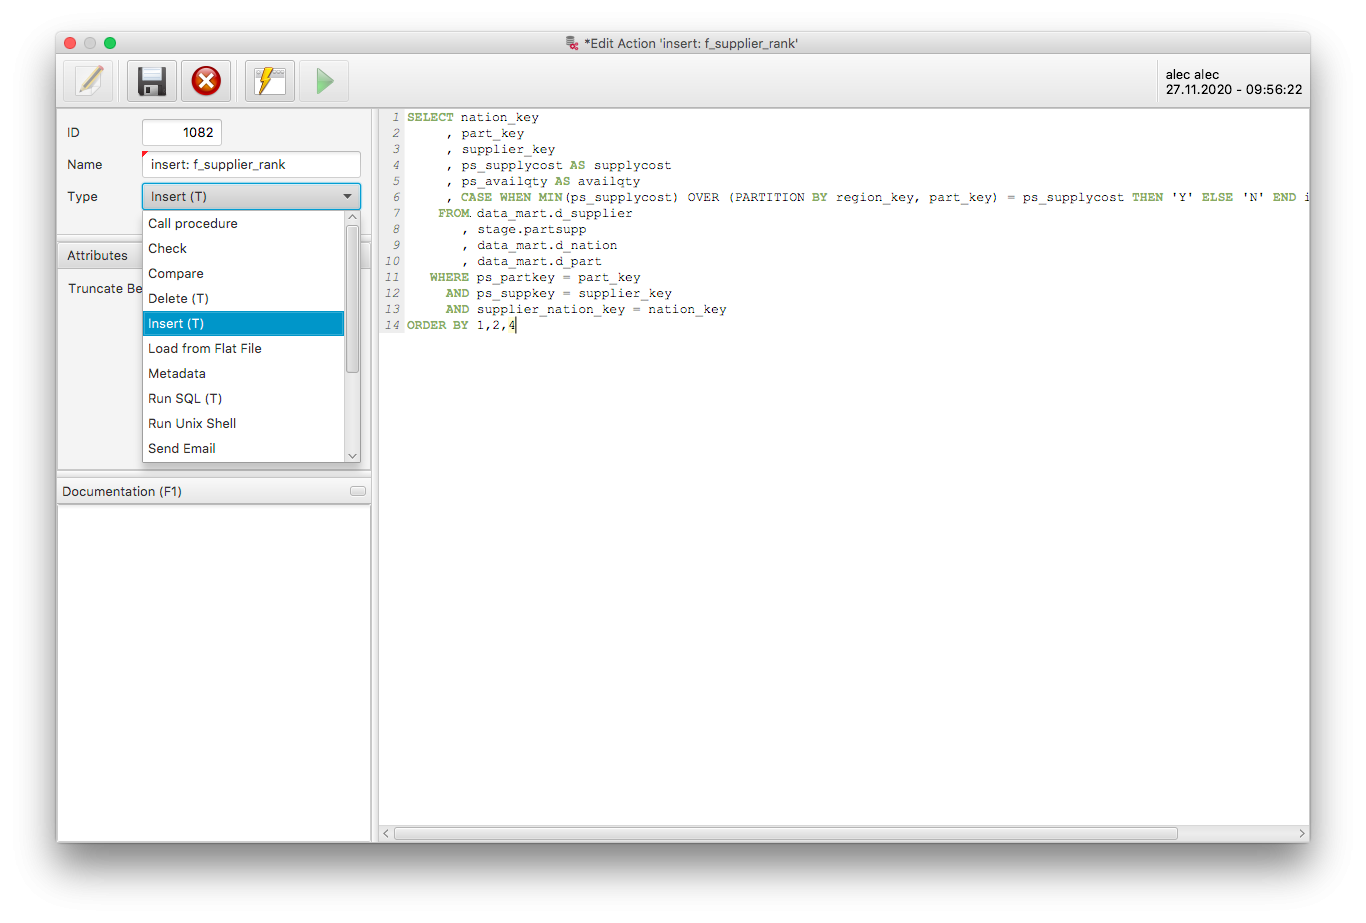1366x923 pixels.
Task: Click the lightning bolt window icon
Action: [x=270, y=81]
